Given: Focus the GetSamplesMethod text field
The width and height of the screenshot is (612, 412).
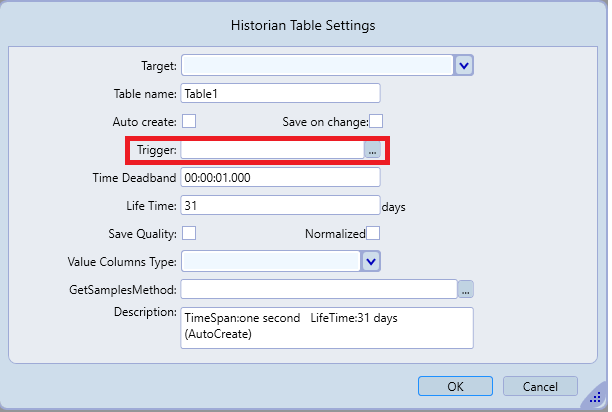Looking at the screenshot, I should click(318, 289).
